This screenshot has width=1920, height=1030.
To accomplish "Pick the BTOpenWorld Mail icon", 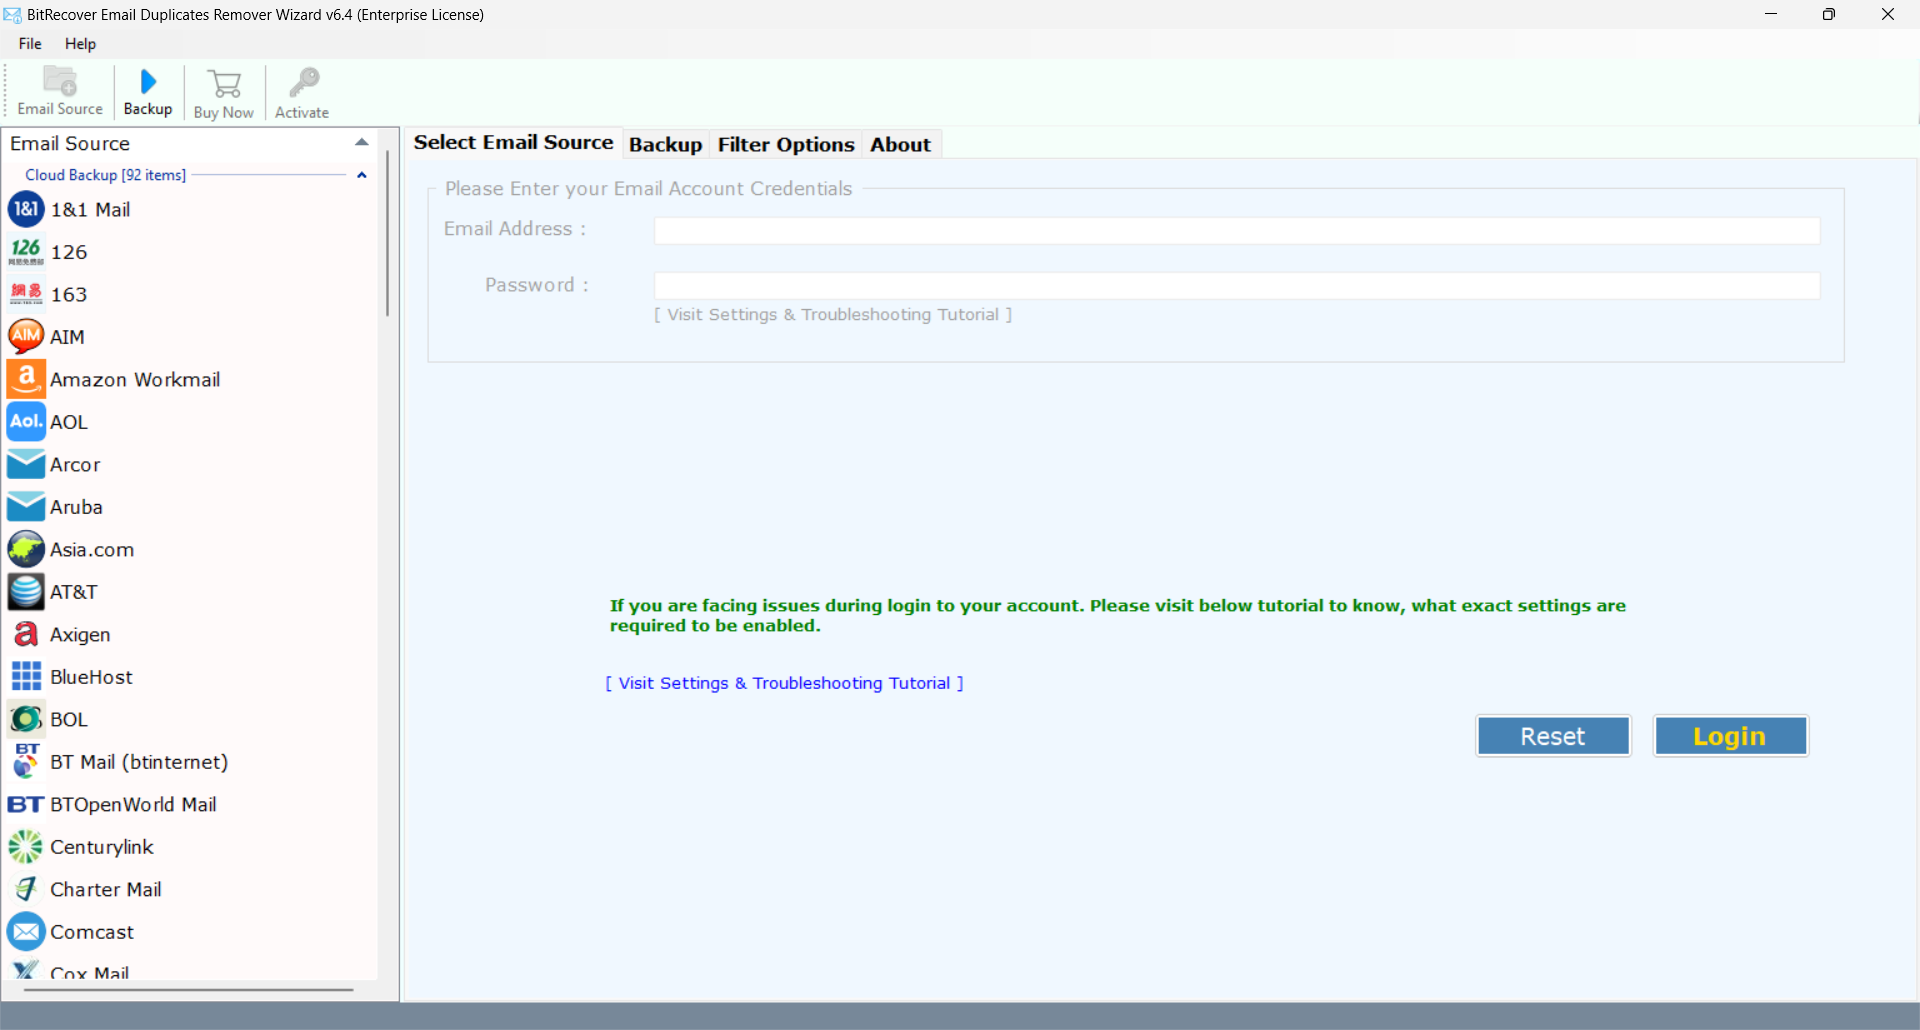I will (x=26, y=804).
